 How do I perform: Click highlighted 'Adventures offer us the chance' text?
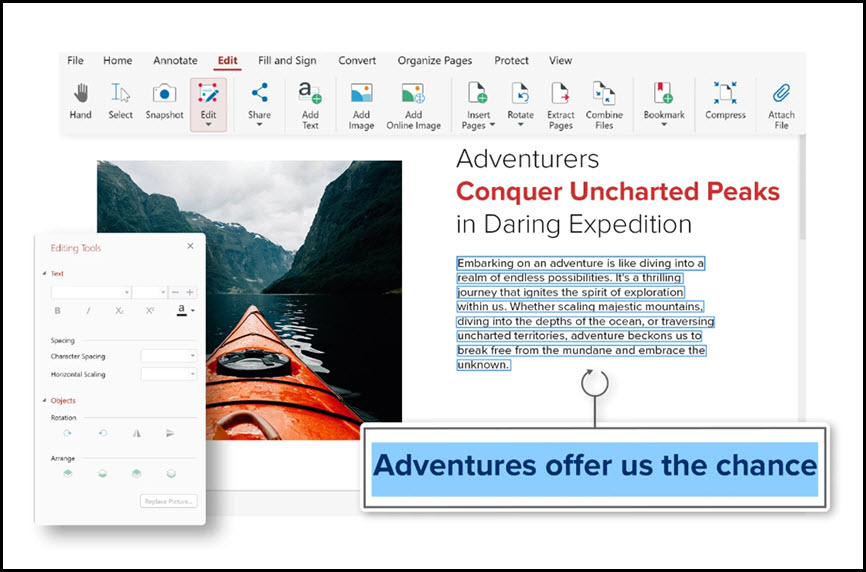595,466
